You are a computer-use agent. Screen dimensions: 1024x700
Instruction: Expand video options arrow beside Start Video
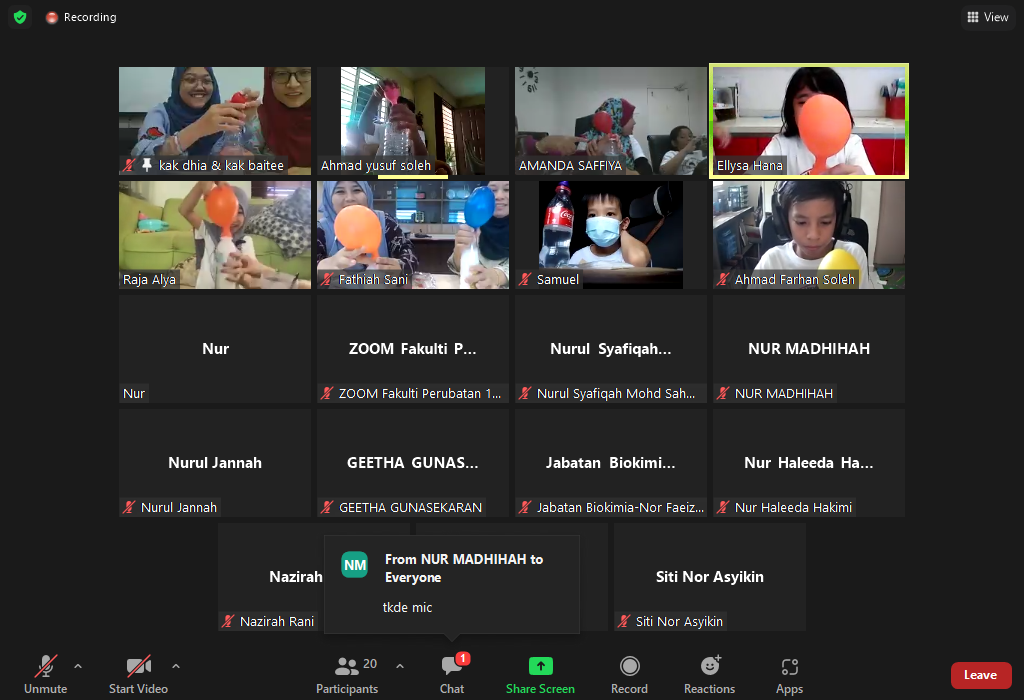click(176, 666)
